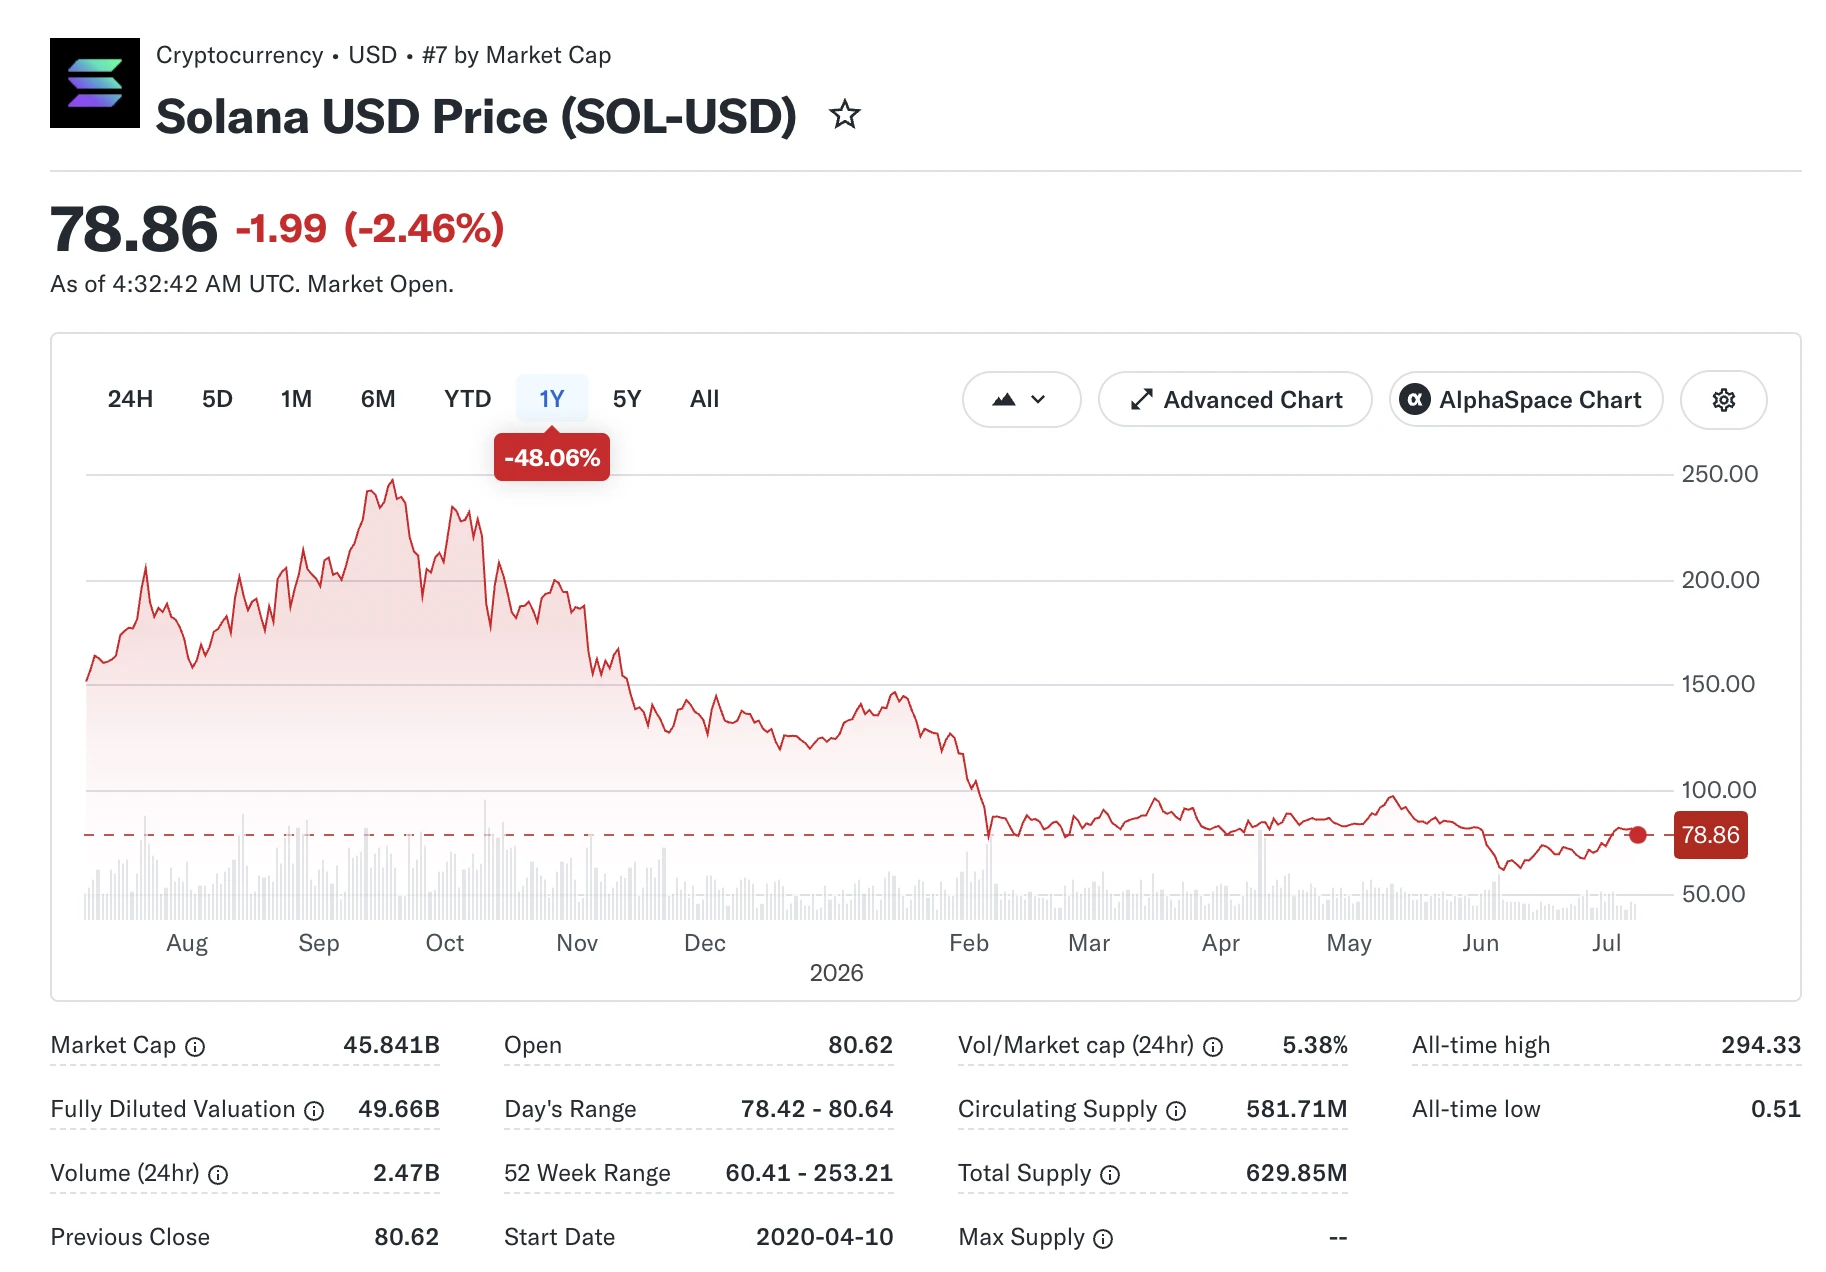Click Circulating Supply info icon
The width and height of the screenshot is (1826, 1272).
pos(1176,1111)
